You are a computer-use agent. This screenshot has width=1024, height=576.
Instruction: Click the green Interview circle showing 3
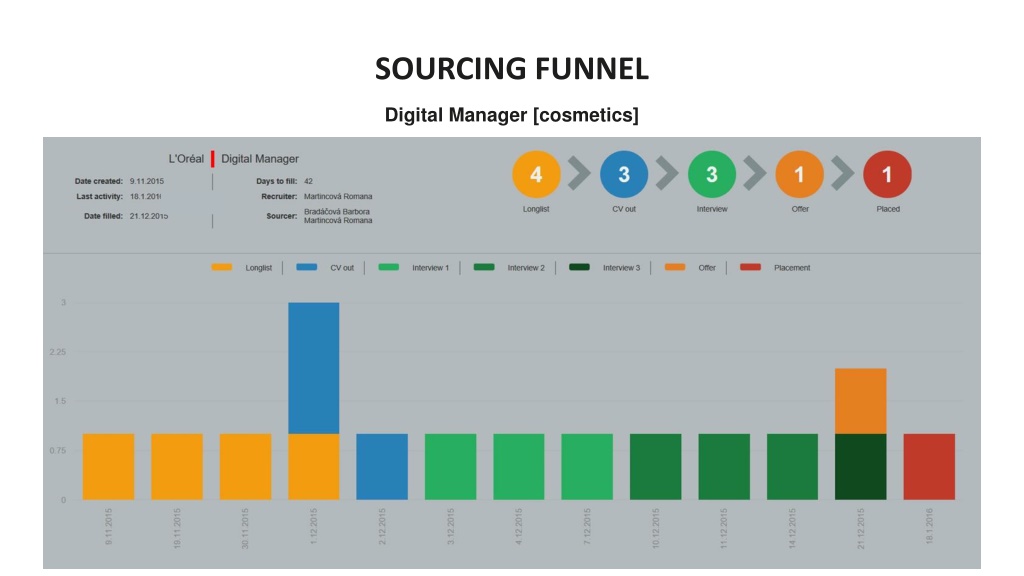712,174
